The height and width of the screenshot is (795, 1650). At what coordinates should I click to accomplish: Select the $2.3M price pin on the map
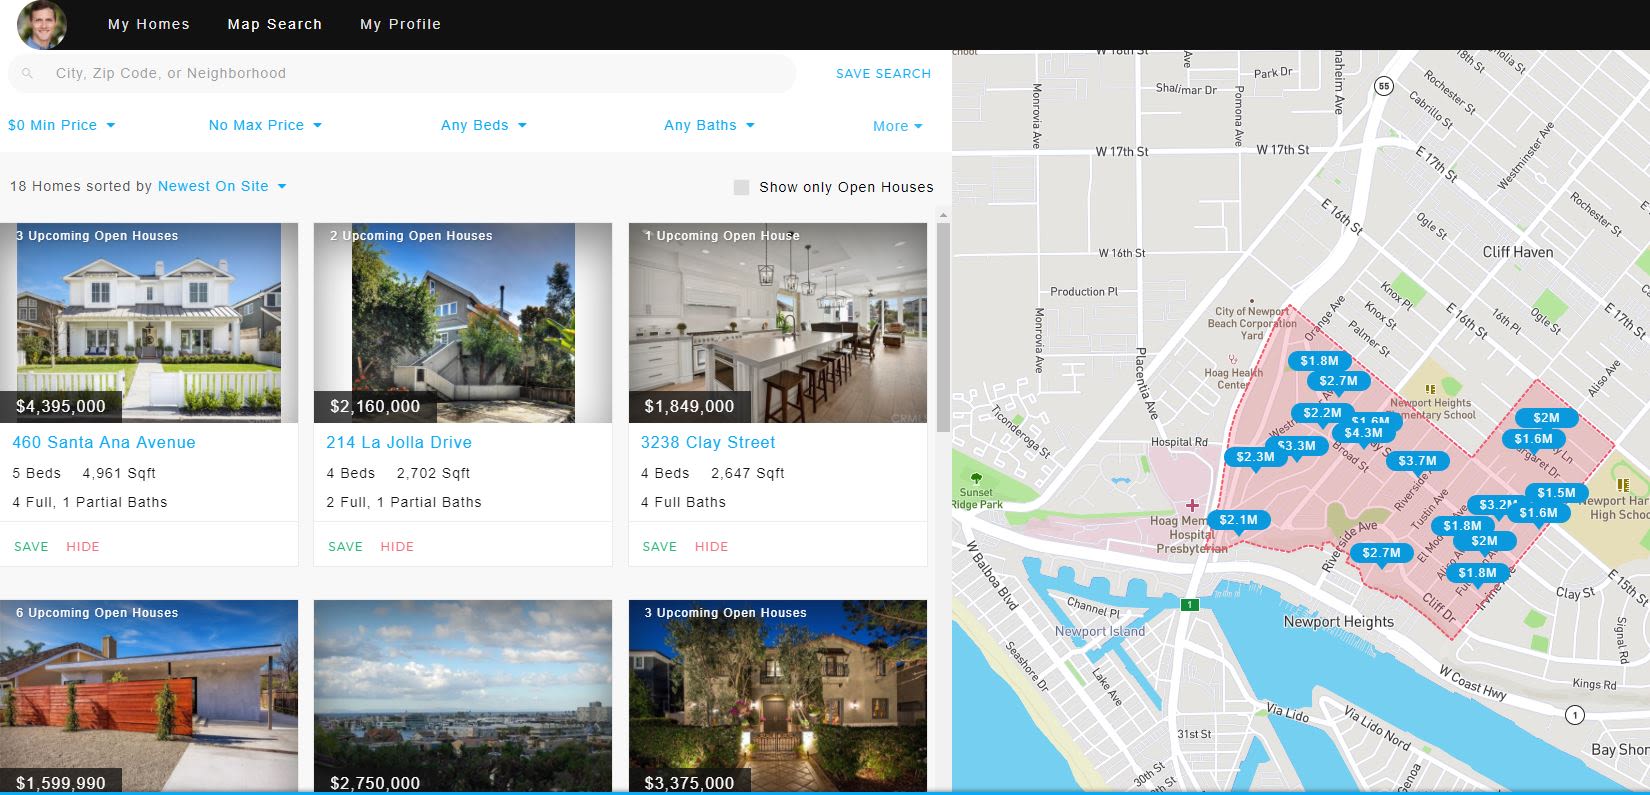pos(1255,457)
